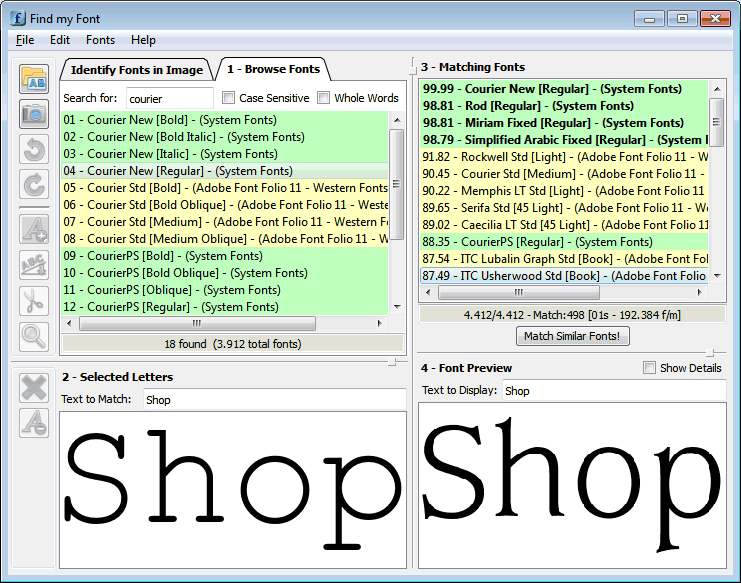Image resolution: width=741 pixels, height=583 pixels.
Task: Click the redo rotate-right arrow icon
Action: [34, 184]
